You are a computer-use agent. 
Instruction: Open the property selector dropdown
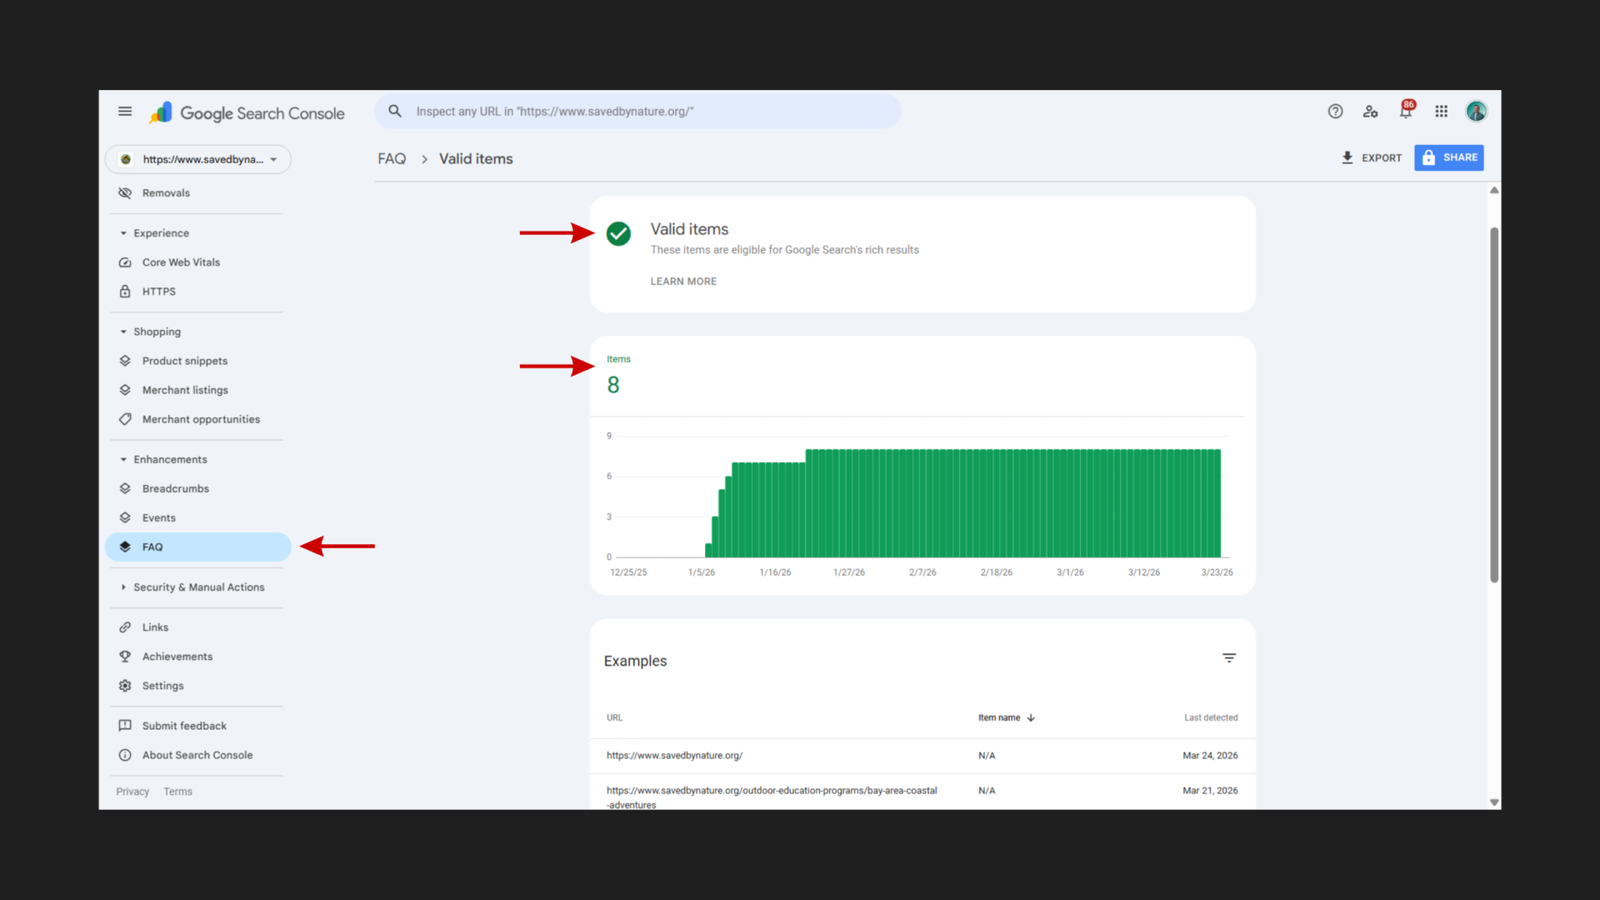pyautogui.click(x=198, y=159)
